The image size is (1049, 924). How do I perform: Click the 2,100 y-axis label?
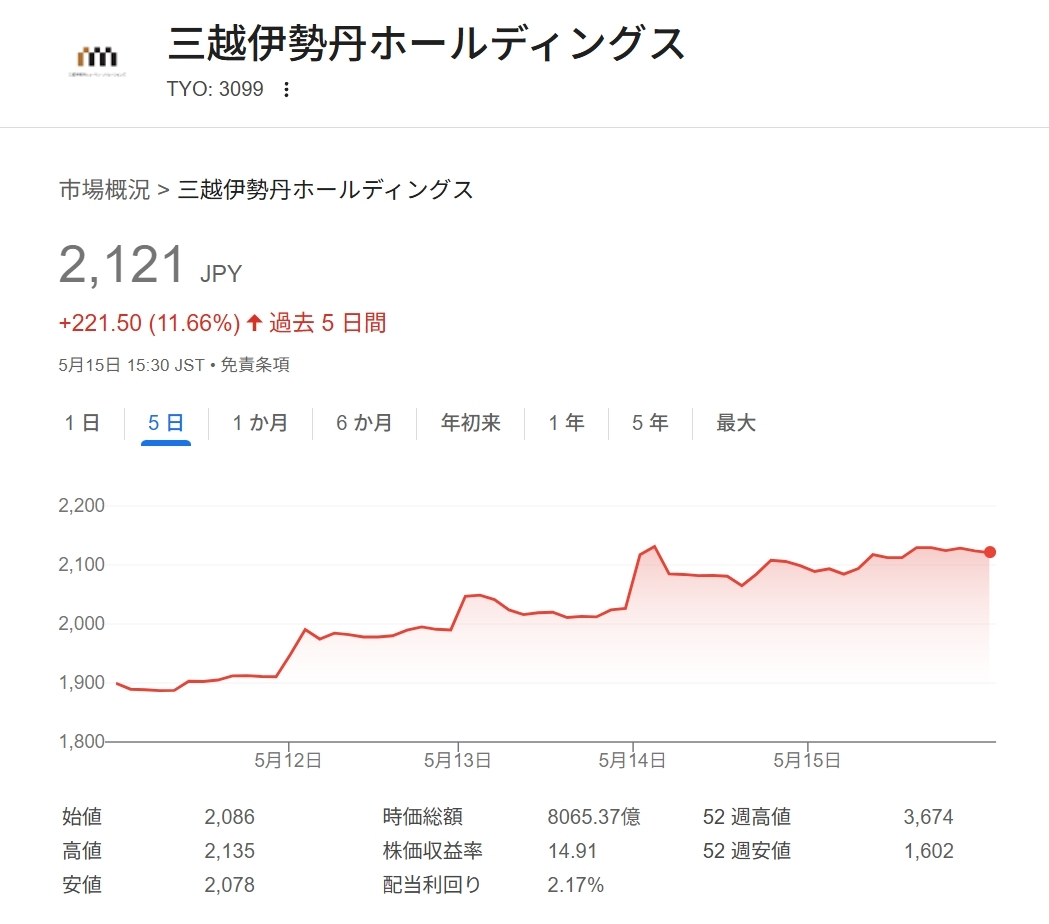click(x=82, y=564)
